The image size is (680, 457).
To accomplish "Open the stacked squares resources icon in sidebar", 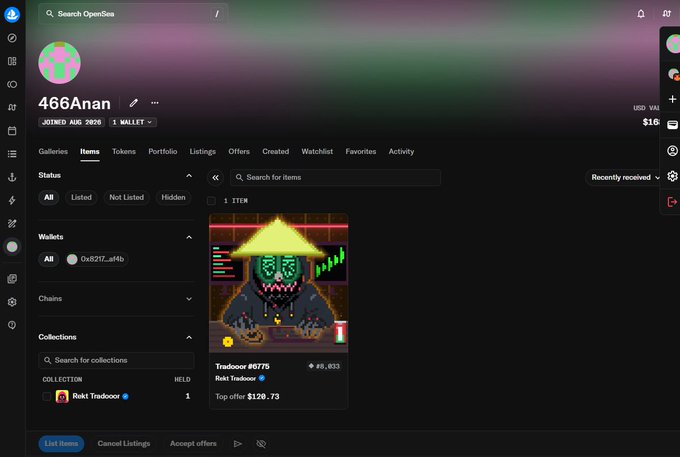I will [x=12, y=279].
